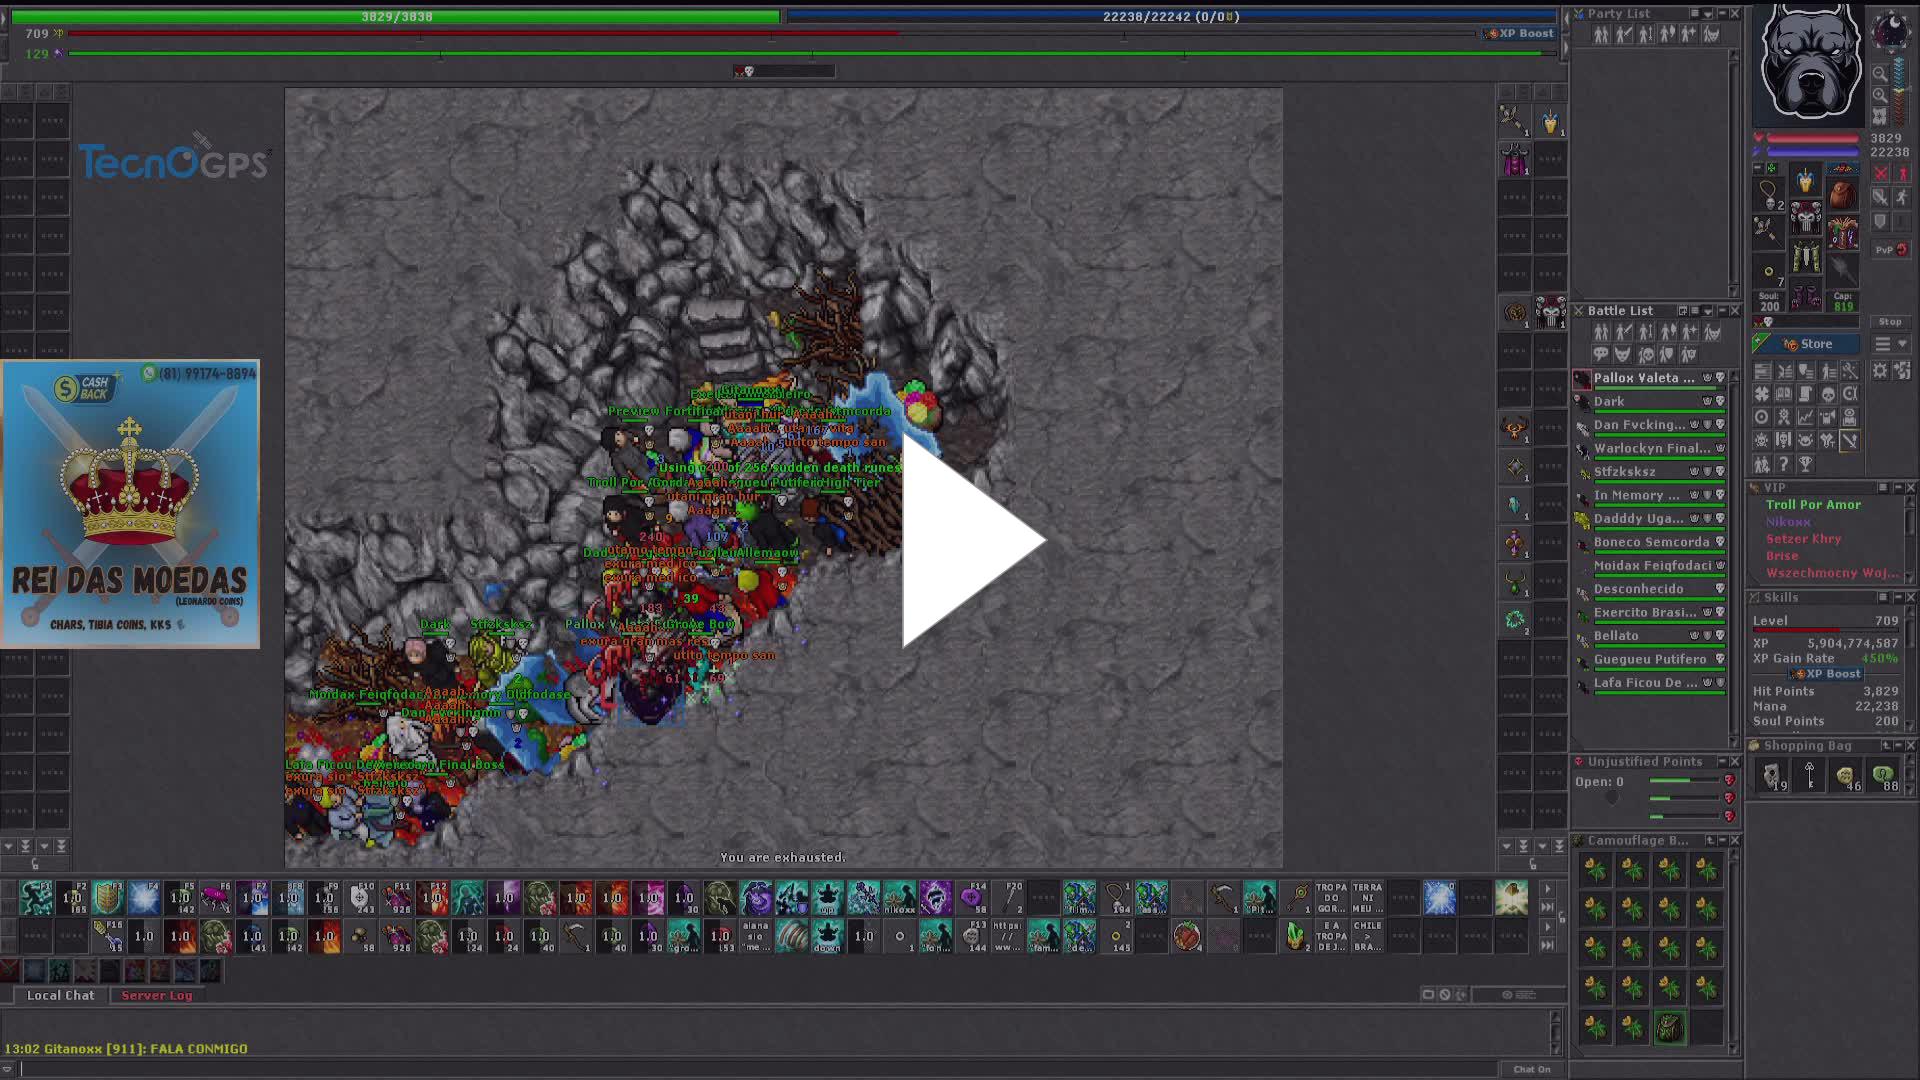1920x1080 pixels.
Task: Click the amulet necklace slot
Action: pos(1768,193)
